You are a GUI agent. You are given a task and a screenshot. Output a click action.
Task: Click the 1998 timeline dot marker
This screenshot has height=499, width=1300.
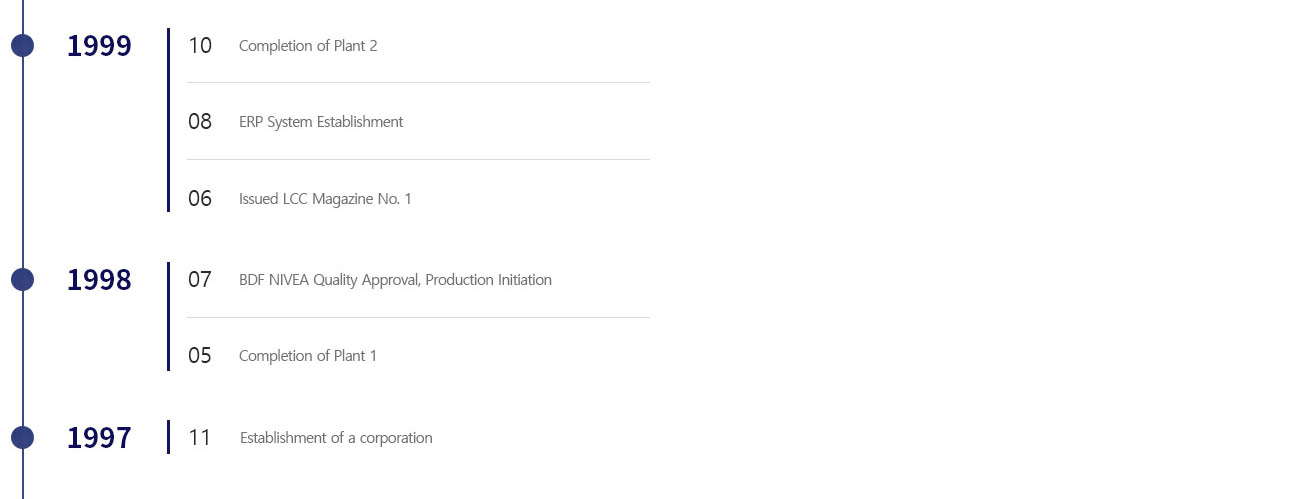(x=22, y=279)
